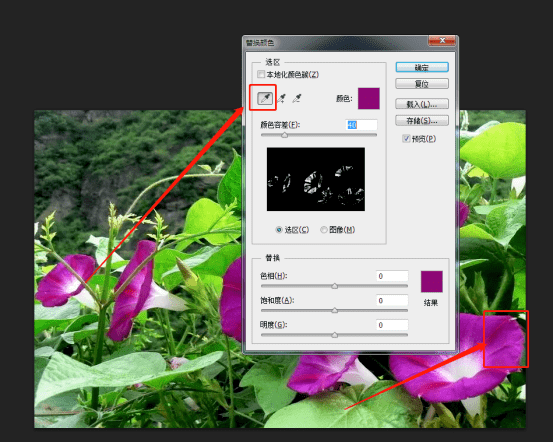Click the black-and-white selection preview thumbnail
Image resolution: width=554 pixels, height=442 pixels.
pos(316,179)
